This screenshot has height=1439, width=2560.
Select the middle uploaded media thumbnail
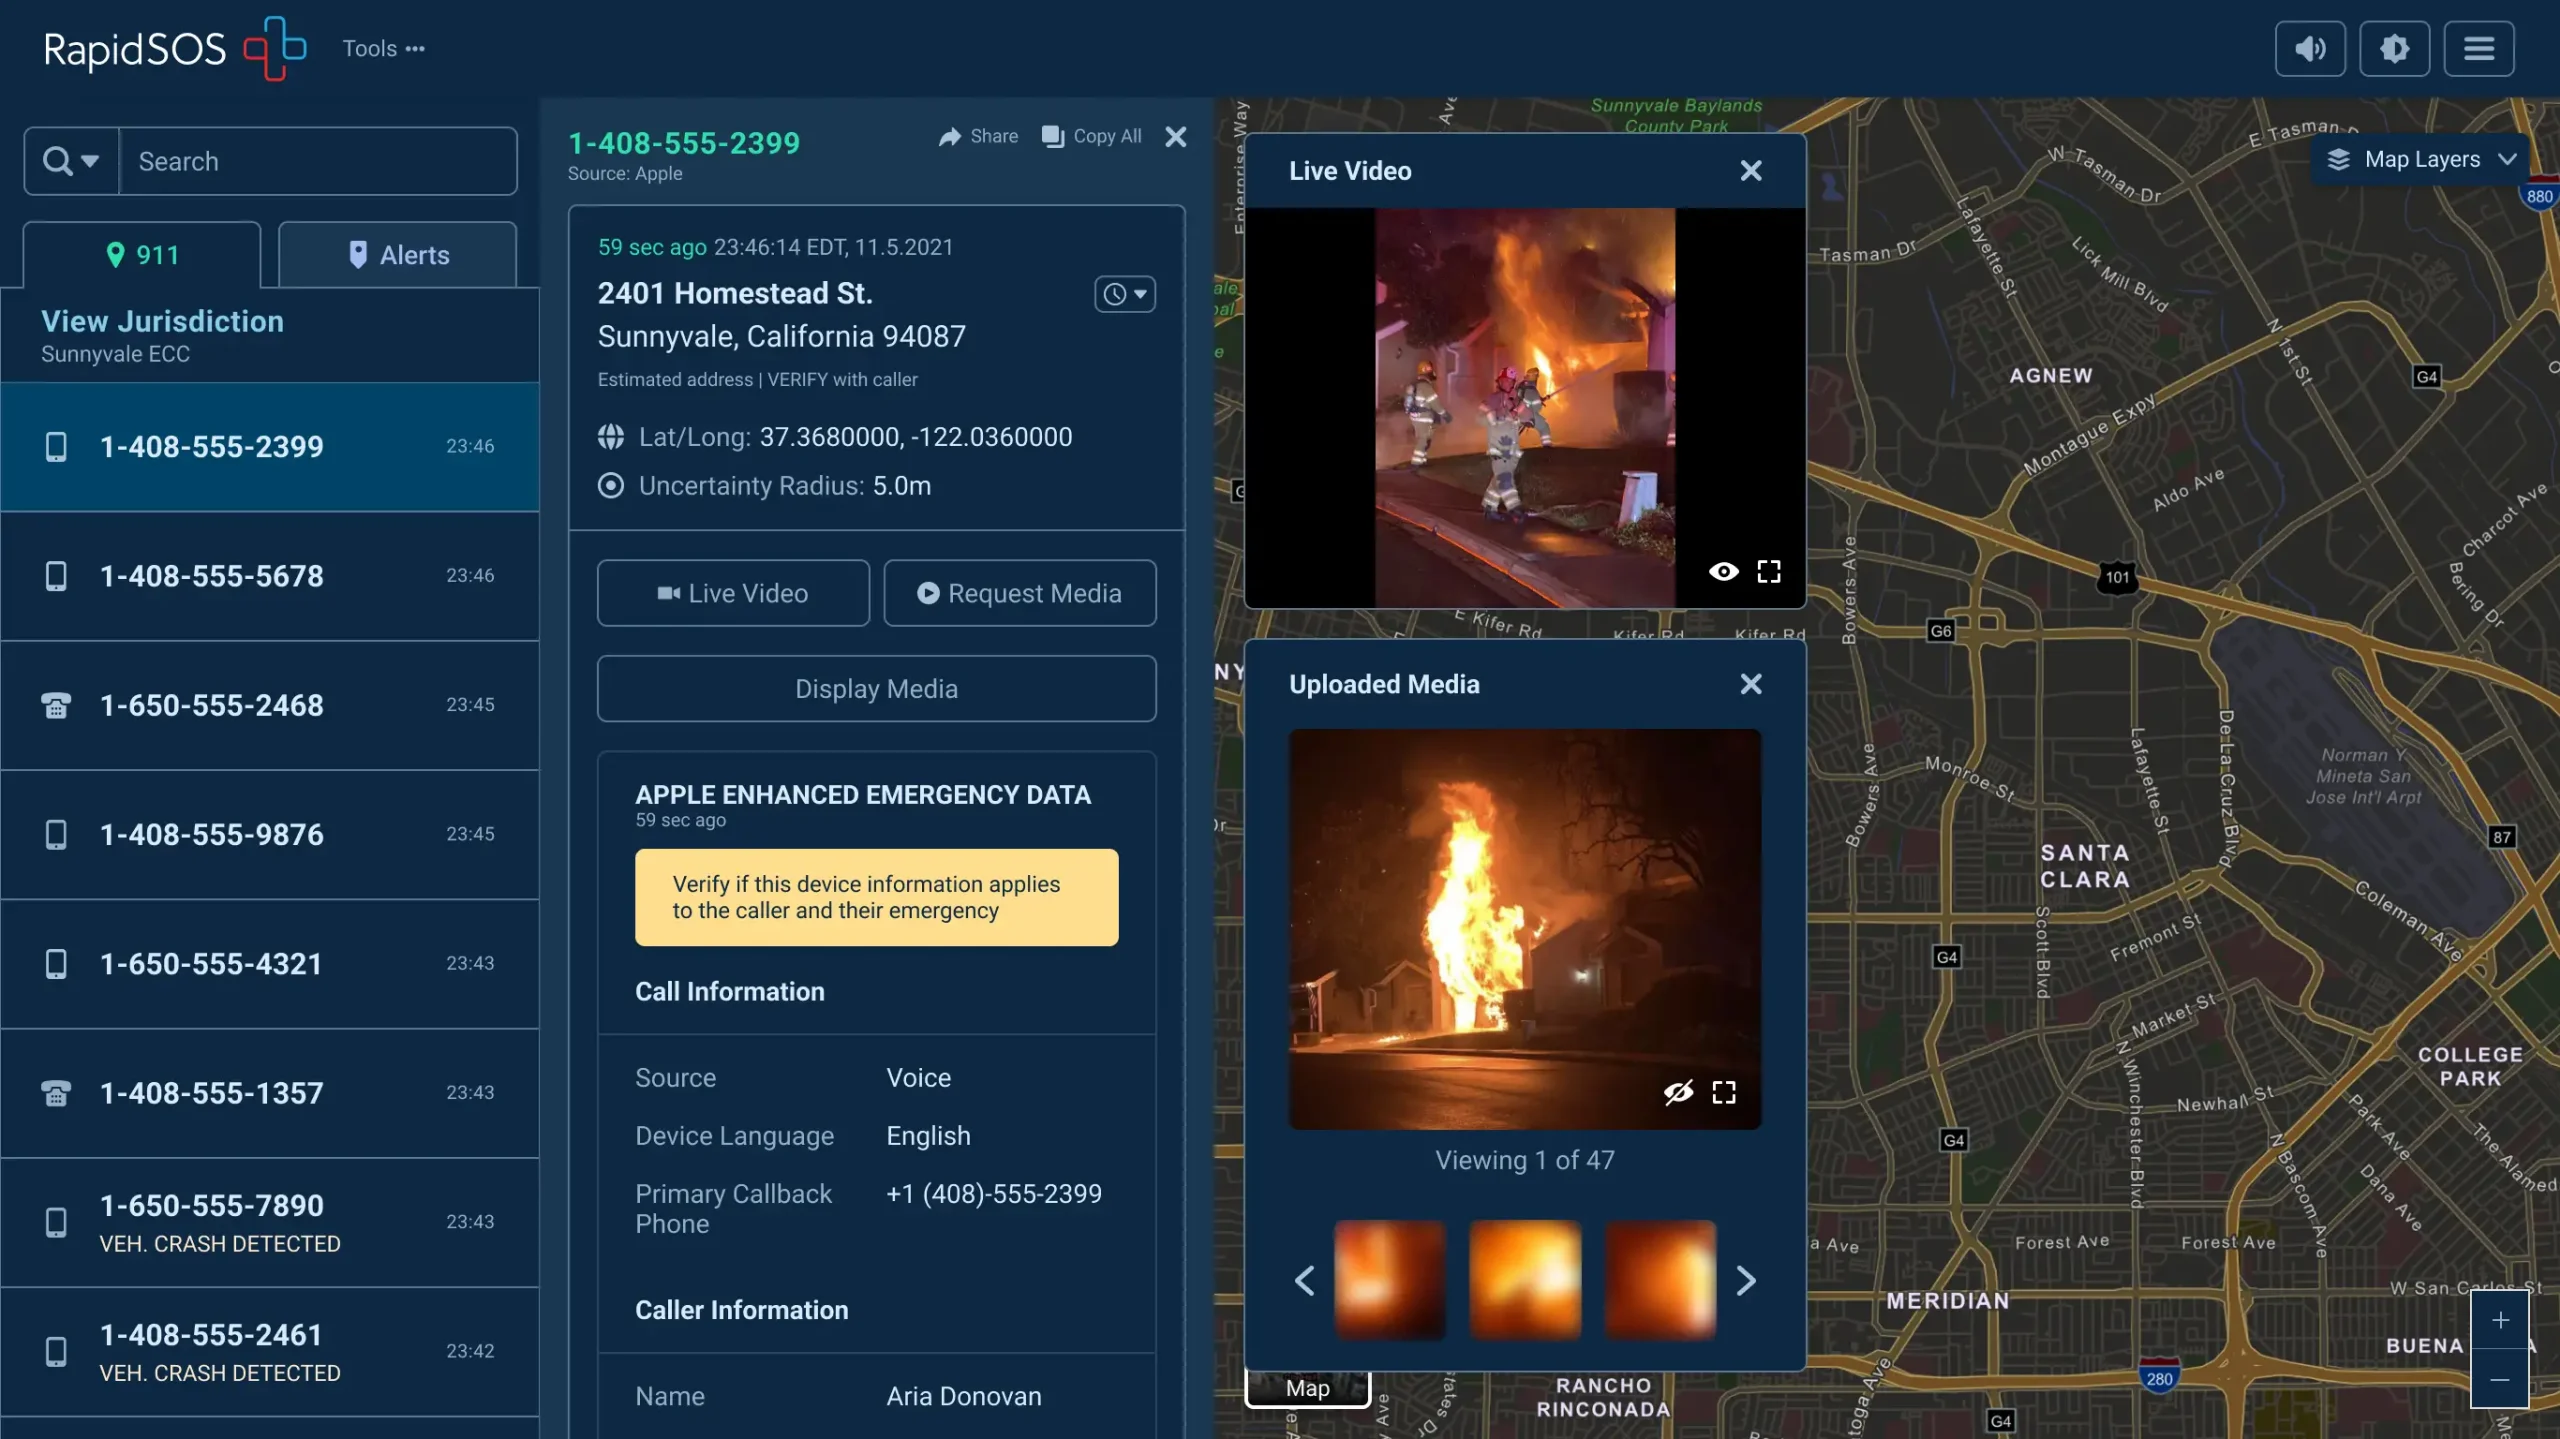(1524, 1279)
